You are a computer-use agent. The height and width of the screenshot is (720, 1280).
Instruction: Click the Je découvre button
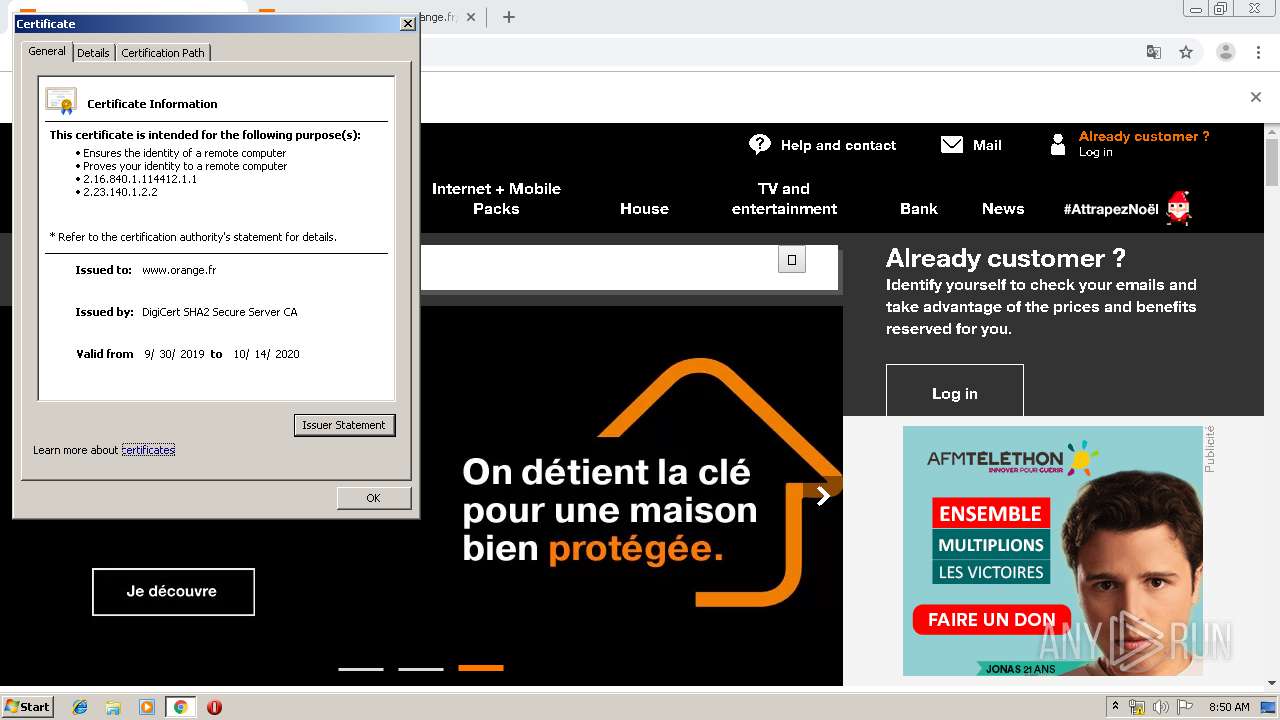point(173,591)
